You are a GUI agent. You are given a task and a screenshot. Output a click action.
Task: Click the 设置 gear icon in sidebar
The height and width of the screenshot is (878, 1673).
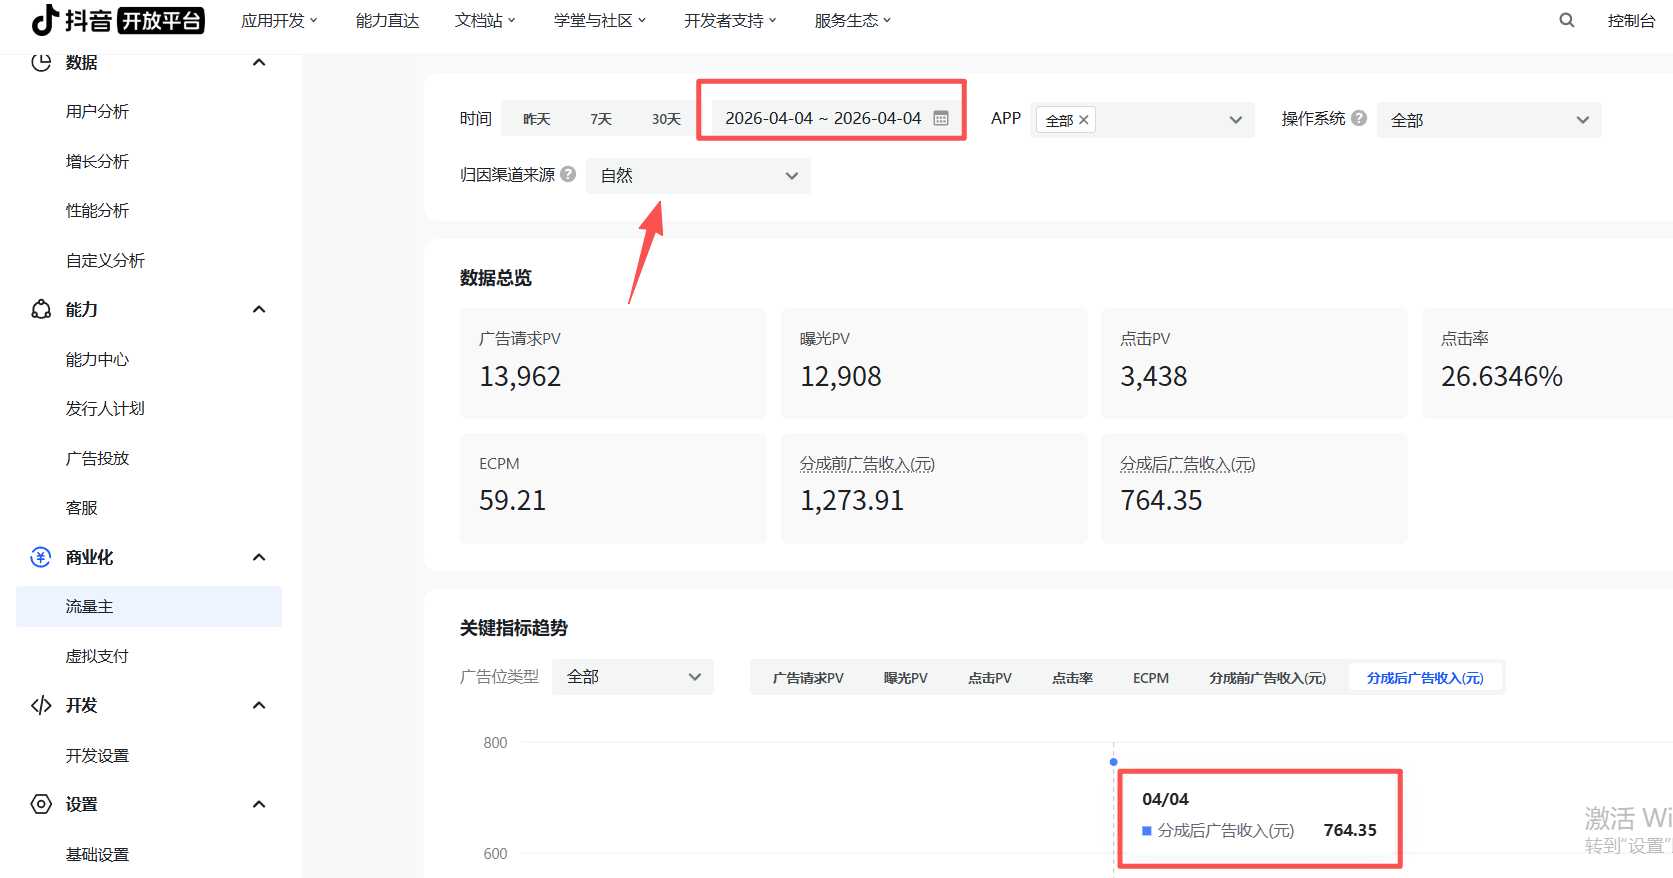41,804
